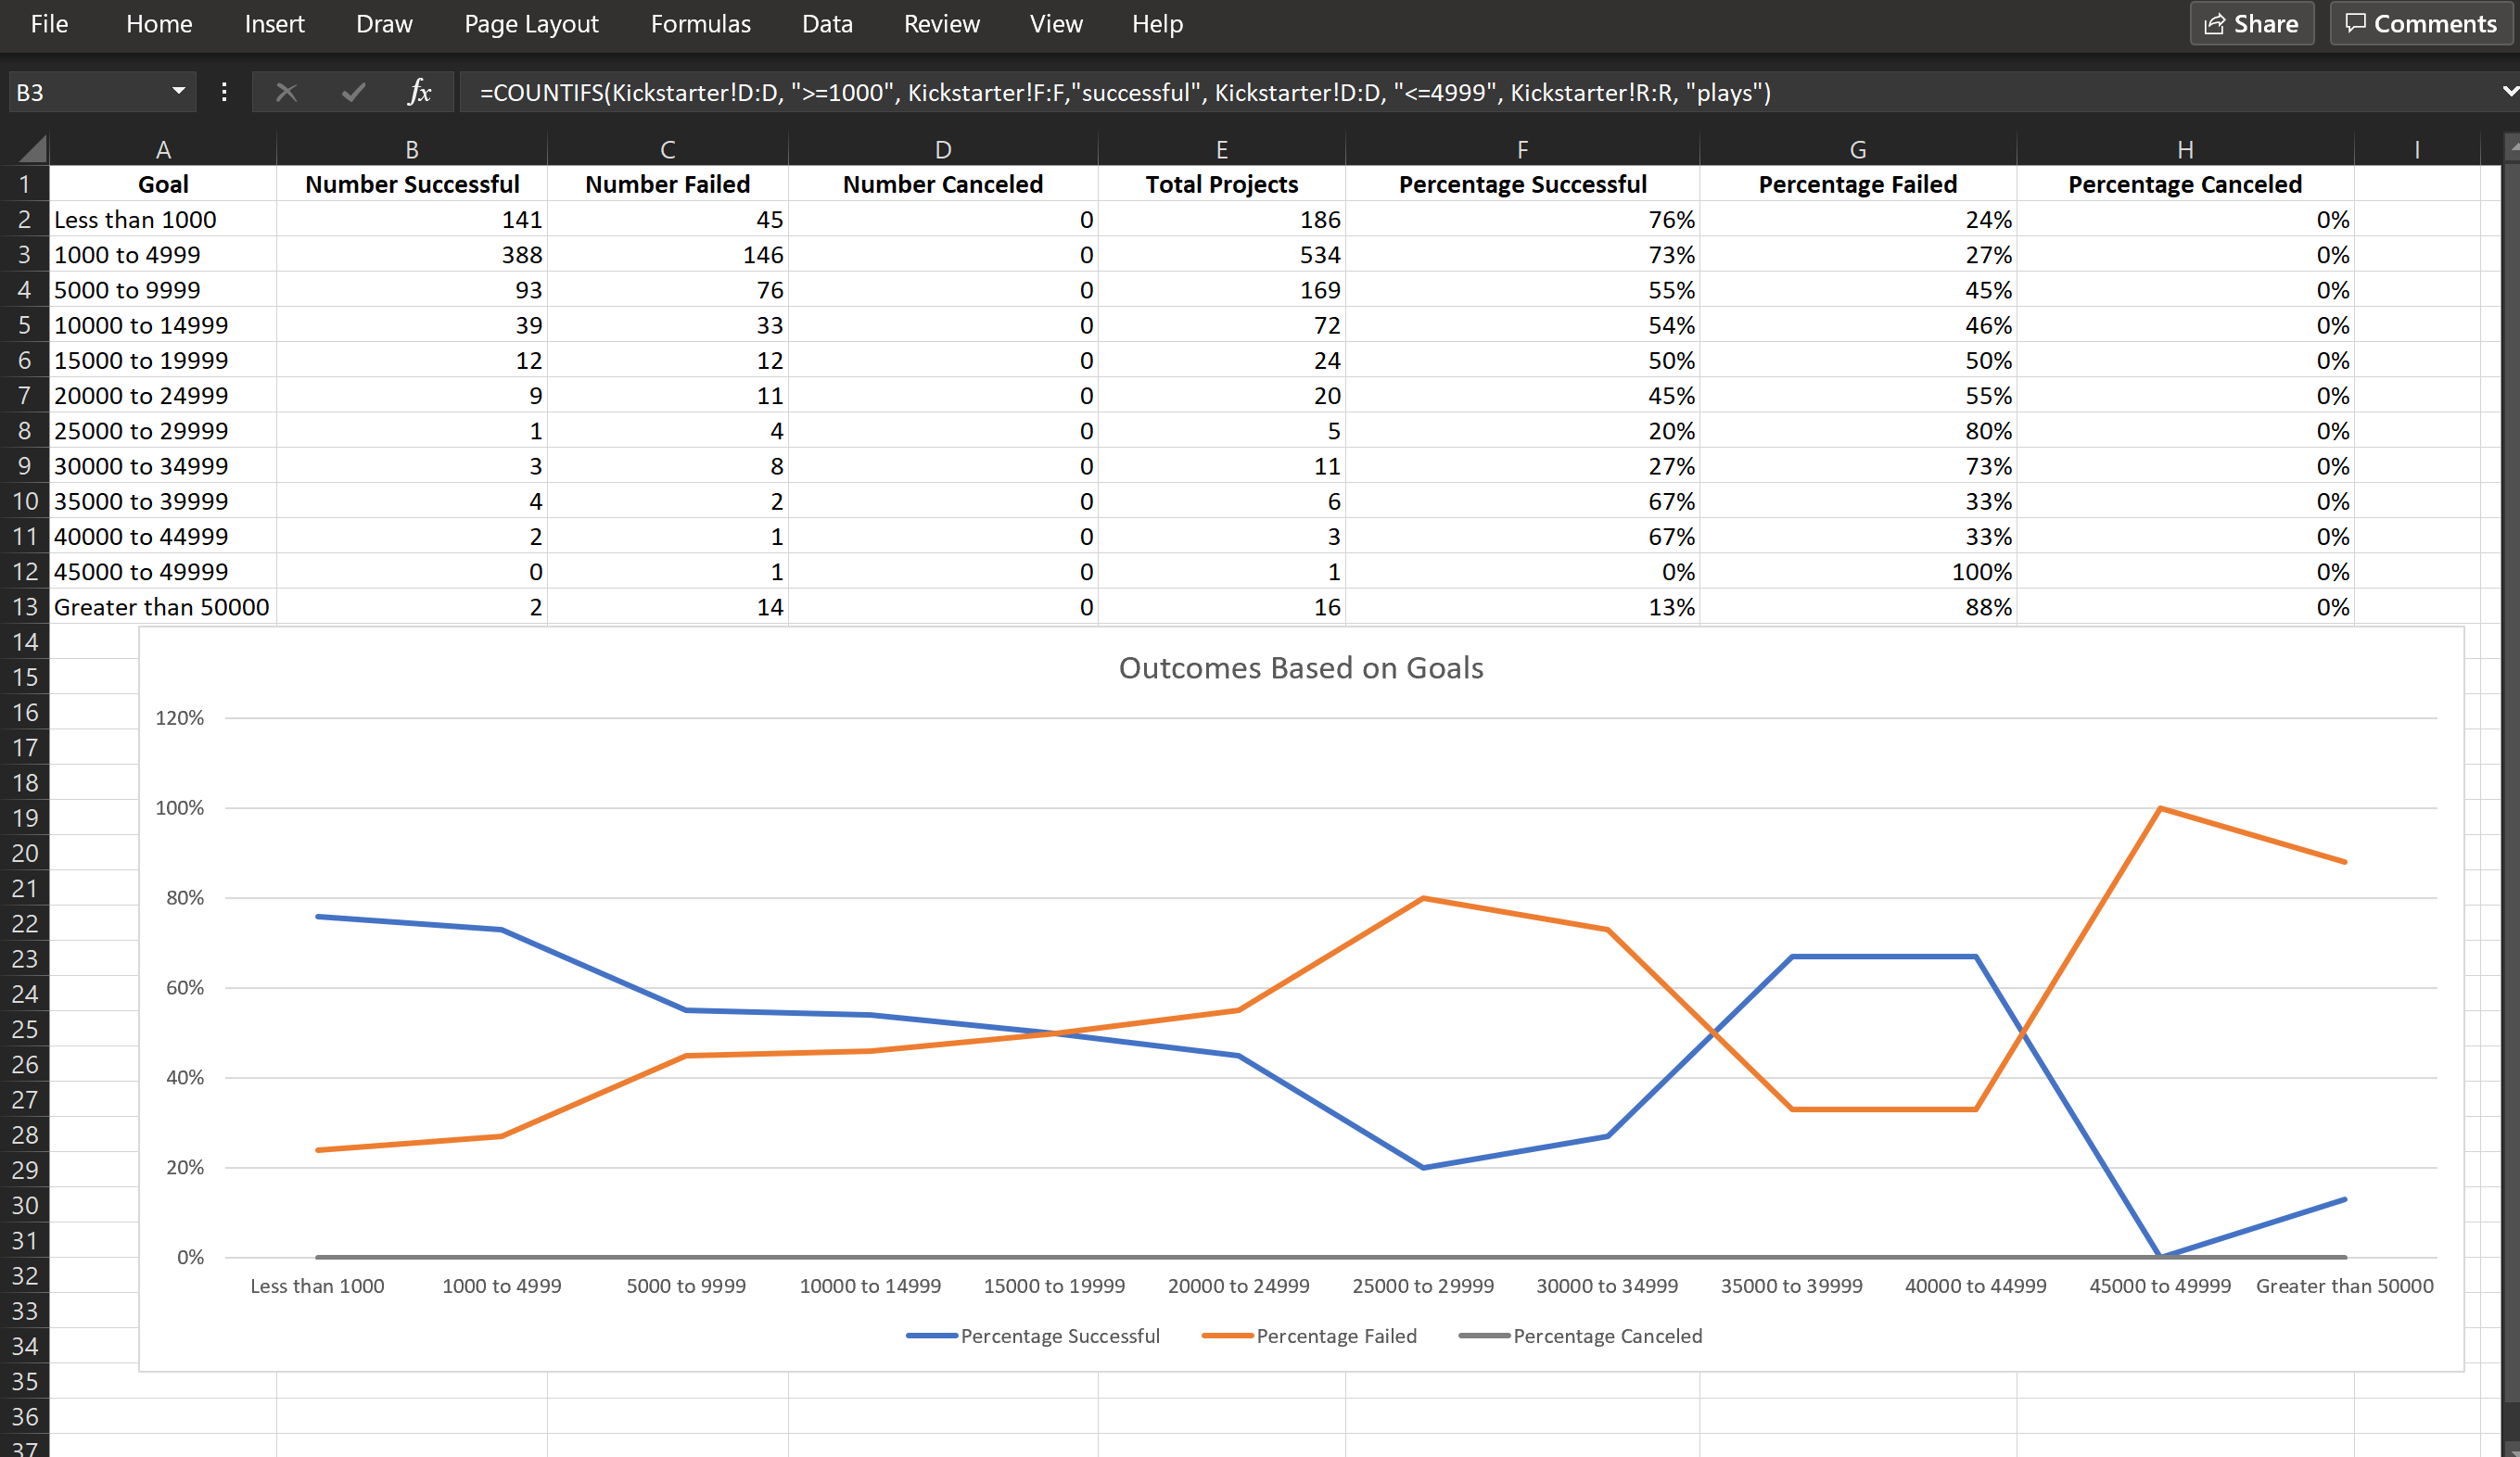Image resolution: width=2520 pixels, height=1457 pixels.
Task: Collapse the ribbon chevron on far right
Action: pyautogui.click(x=2506, y=92)
